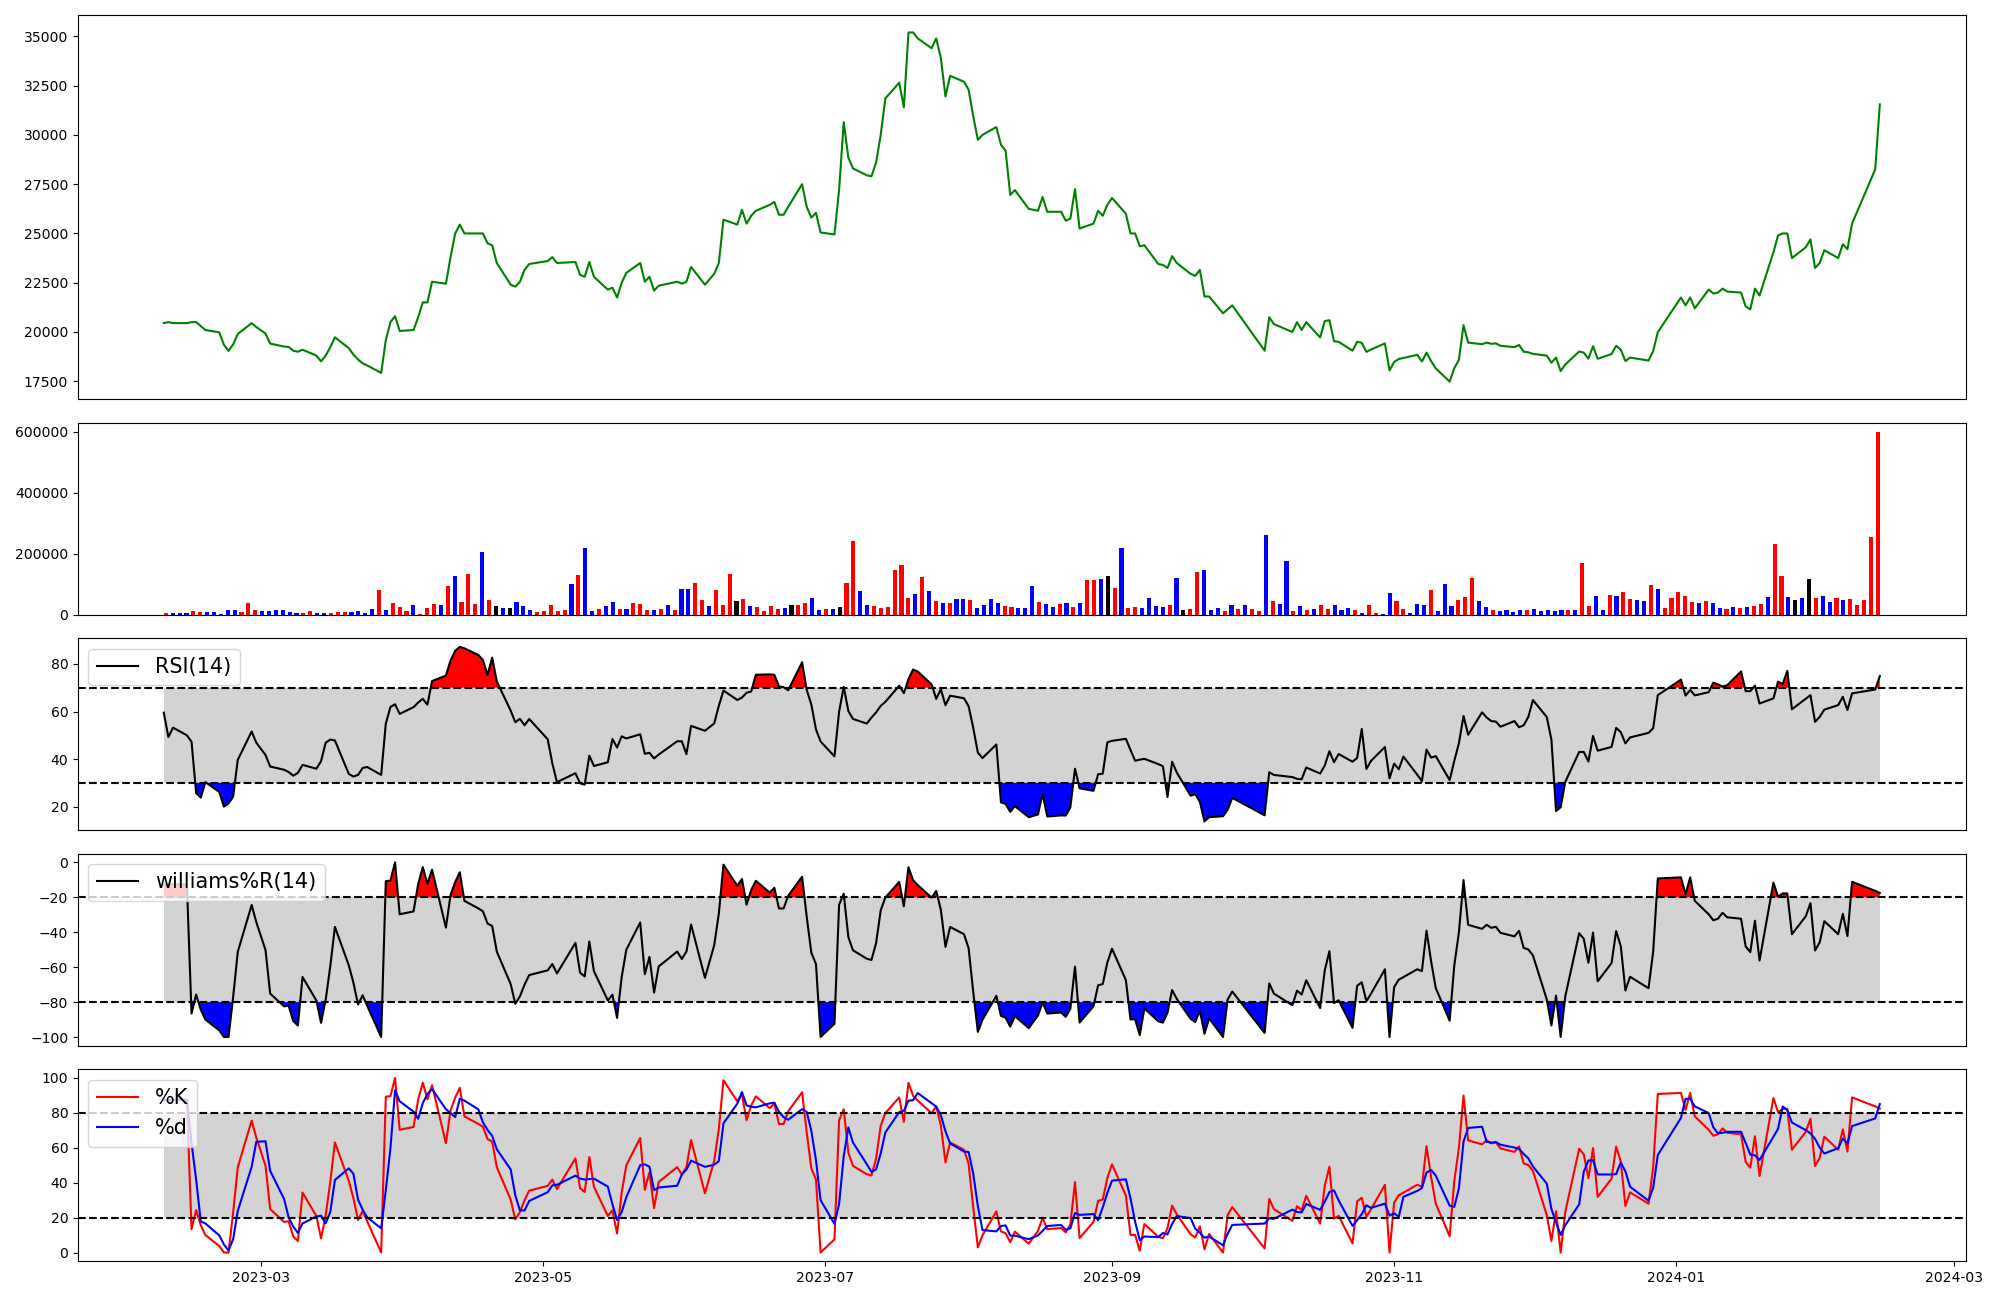Click the largest red RSI overbought area

click(x=465, y=670)
